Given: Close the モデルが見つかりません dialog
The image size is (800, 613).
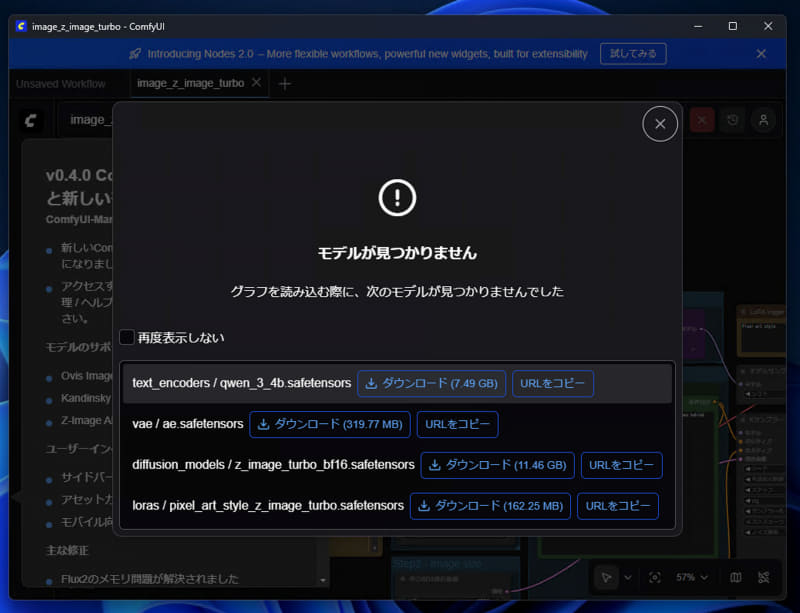Looking at the screenshot, I should 659,123.
